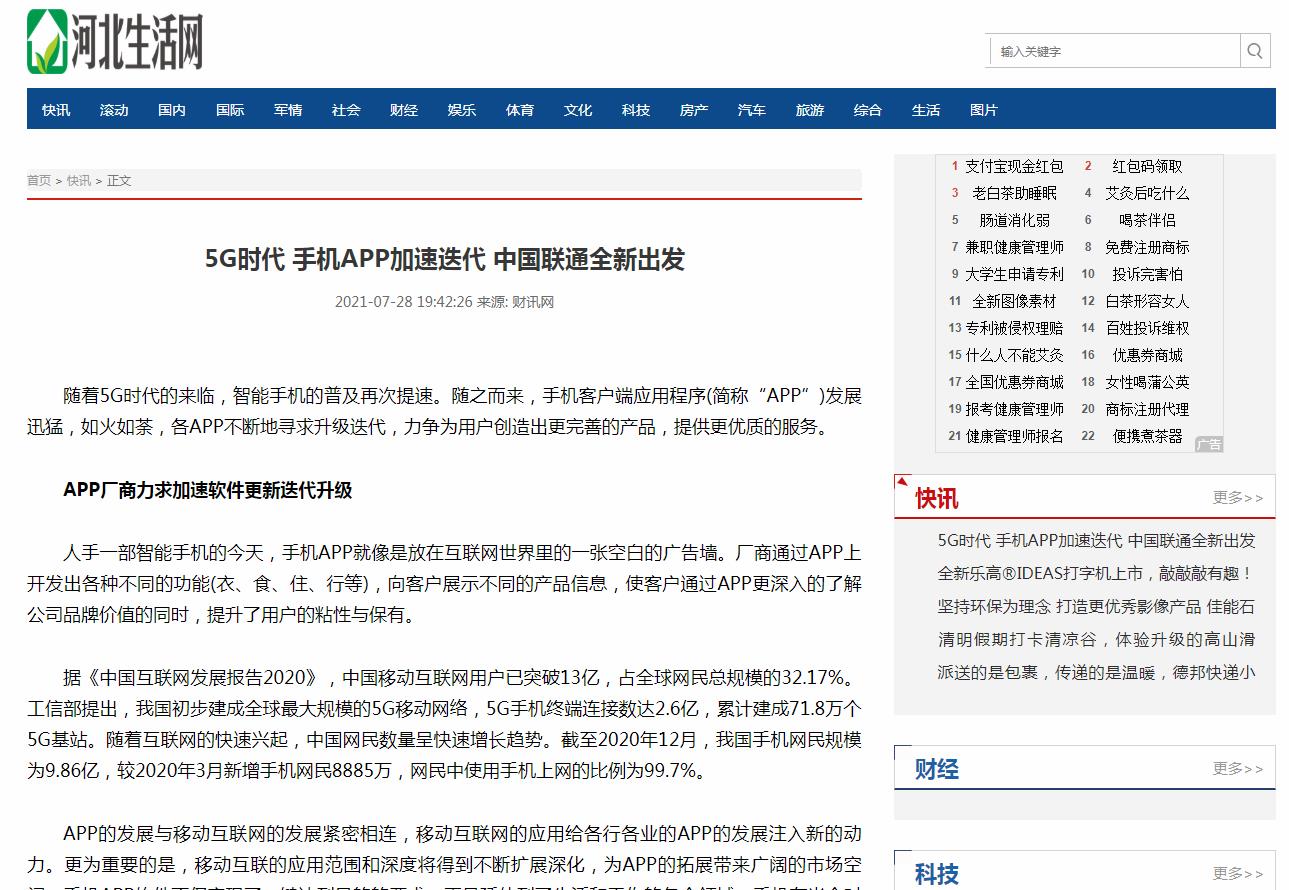This screenshot has width=1289, height=890.
Task: Click subheading APP厂商力求加速软件更新迭代升级
Action: pyautogui.click(x=208, y=490)
